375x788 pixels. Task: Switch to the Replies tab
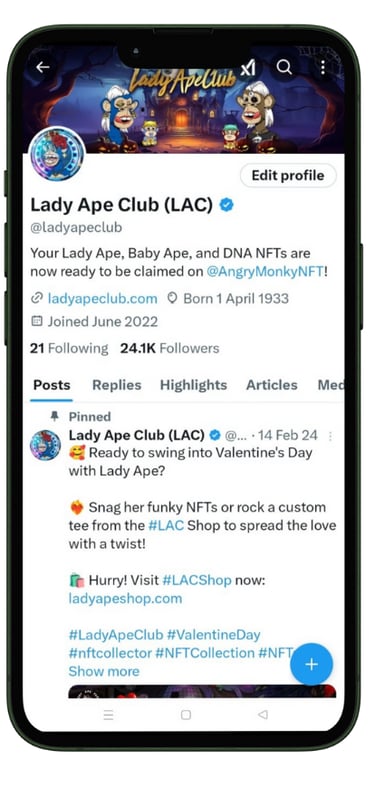tap(117, 385)
